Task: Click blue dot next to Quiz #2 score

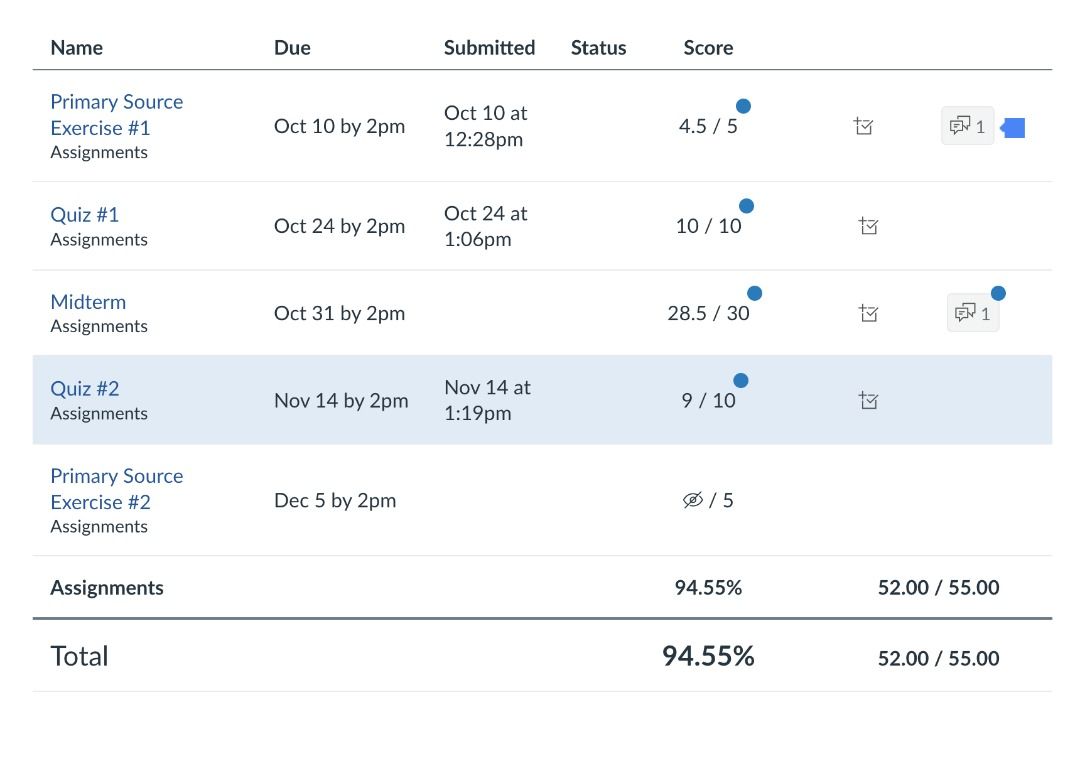Action: 741,380
